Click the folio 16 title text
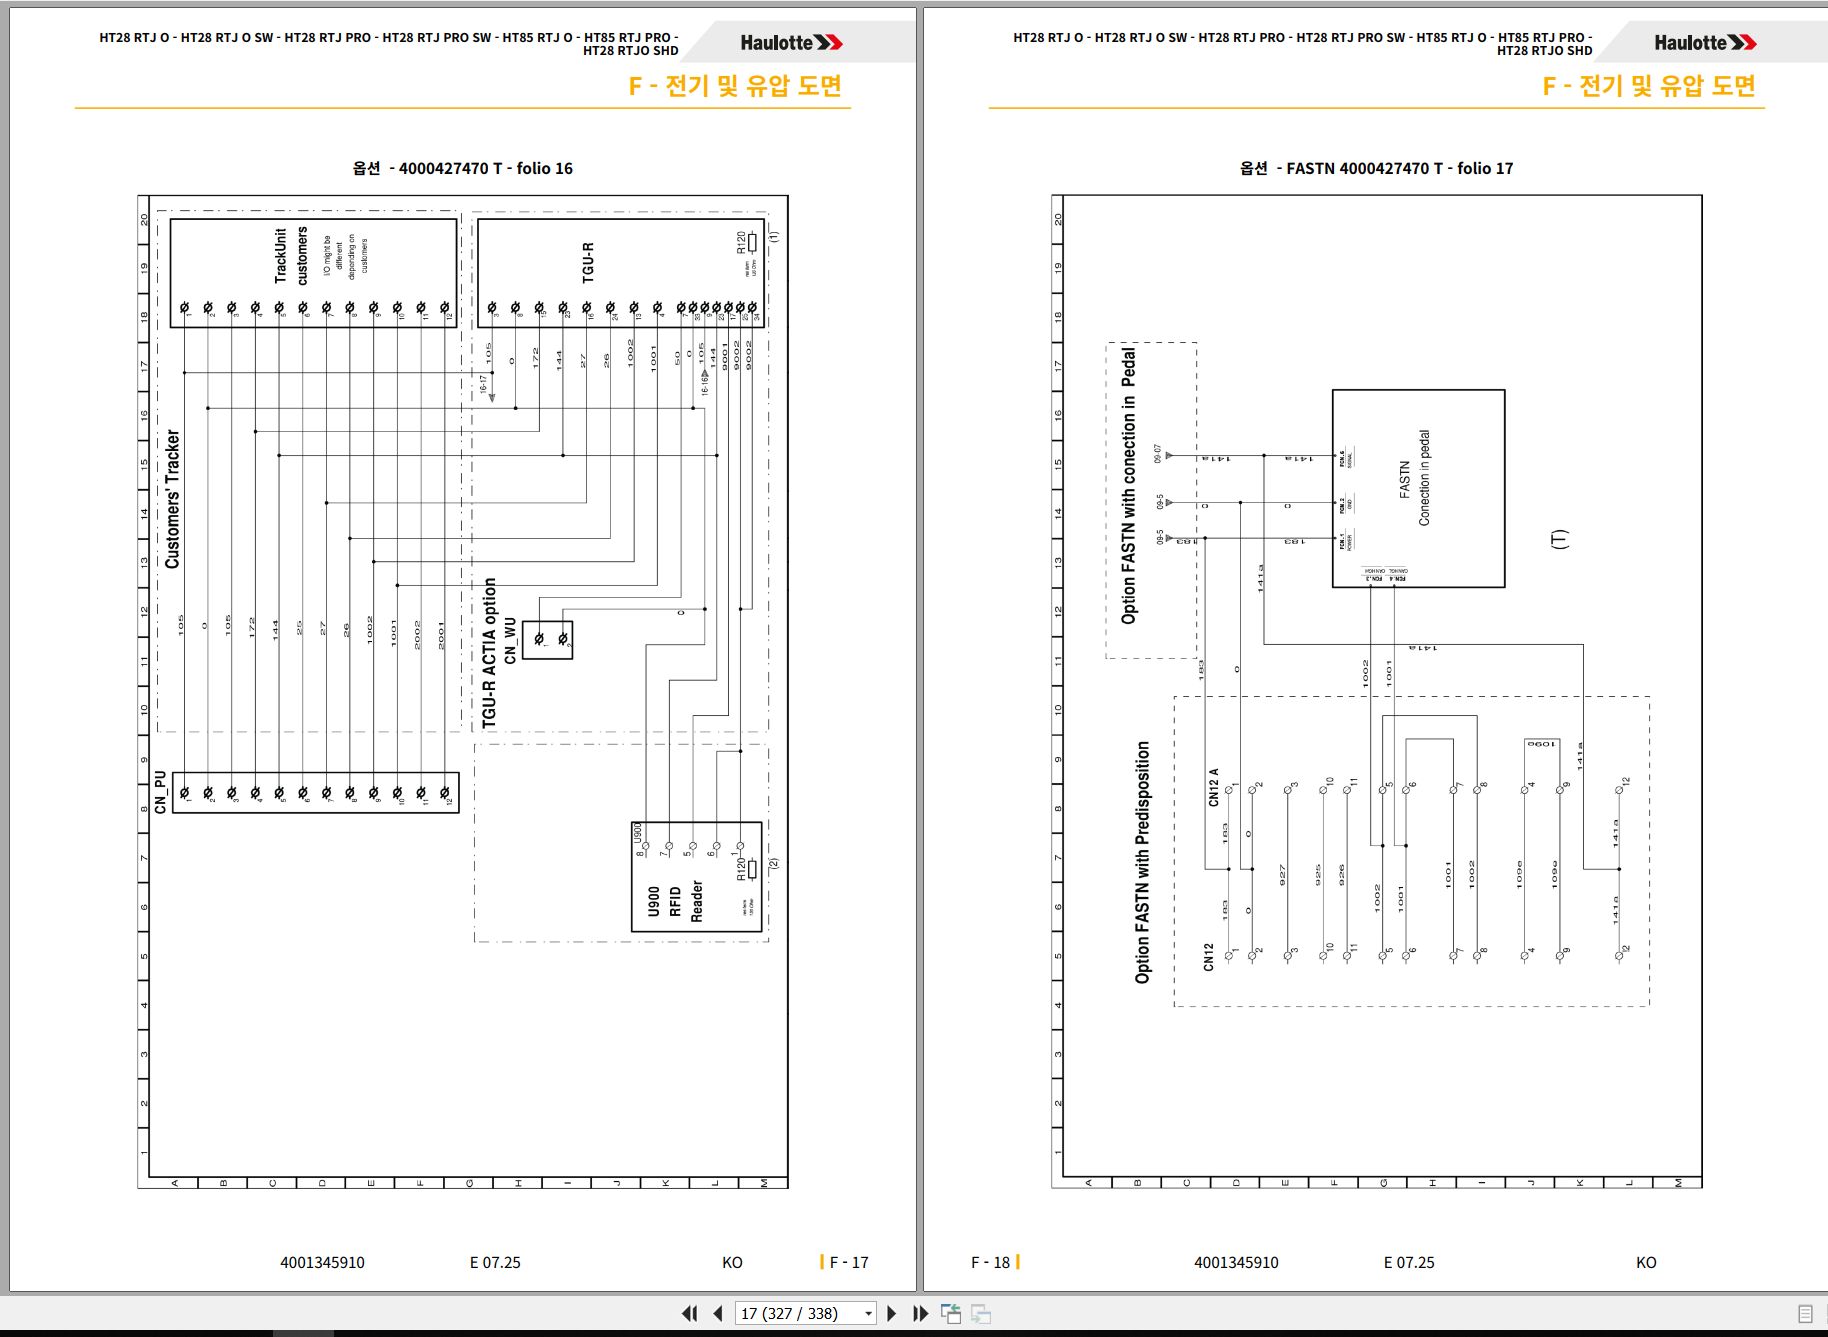This screenshot has width=1828, height=1337. [x=463, y=168]
